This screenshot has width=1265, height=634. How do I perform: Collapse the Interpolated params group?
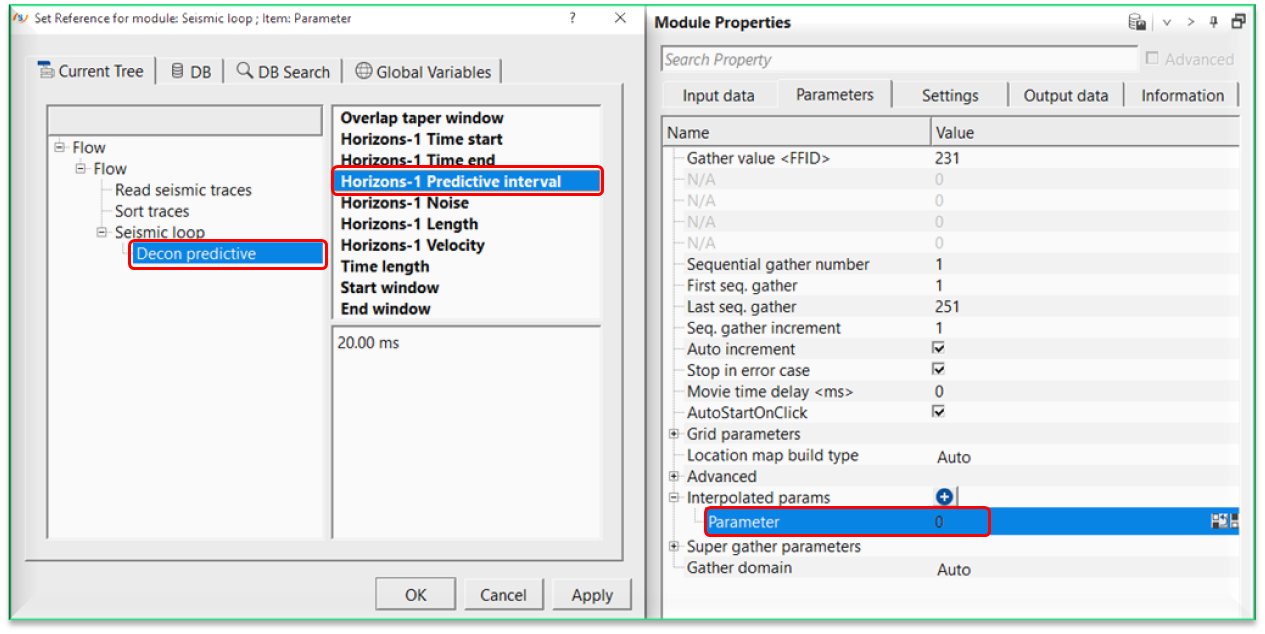pos(674,497)
